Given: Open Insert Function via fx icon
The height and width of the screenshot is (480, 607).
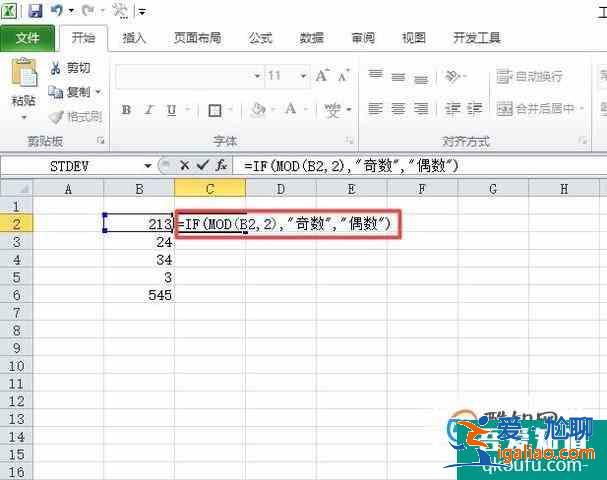Looking at the screenshot, I should tap(222, 165).
